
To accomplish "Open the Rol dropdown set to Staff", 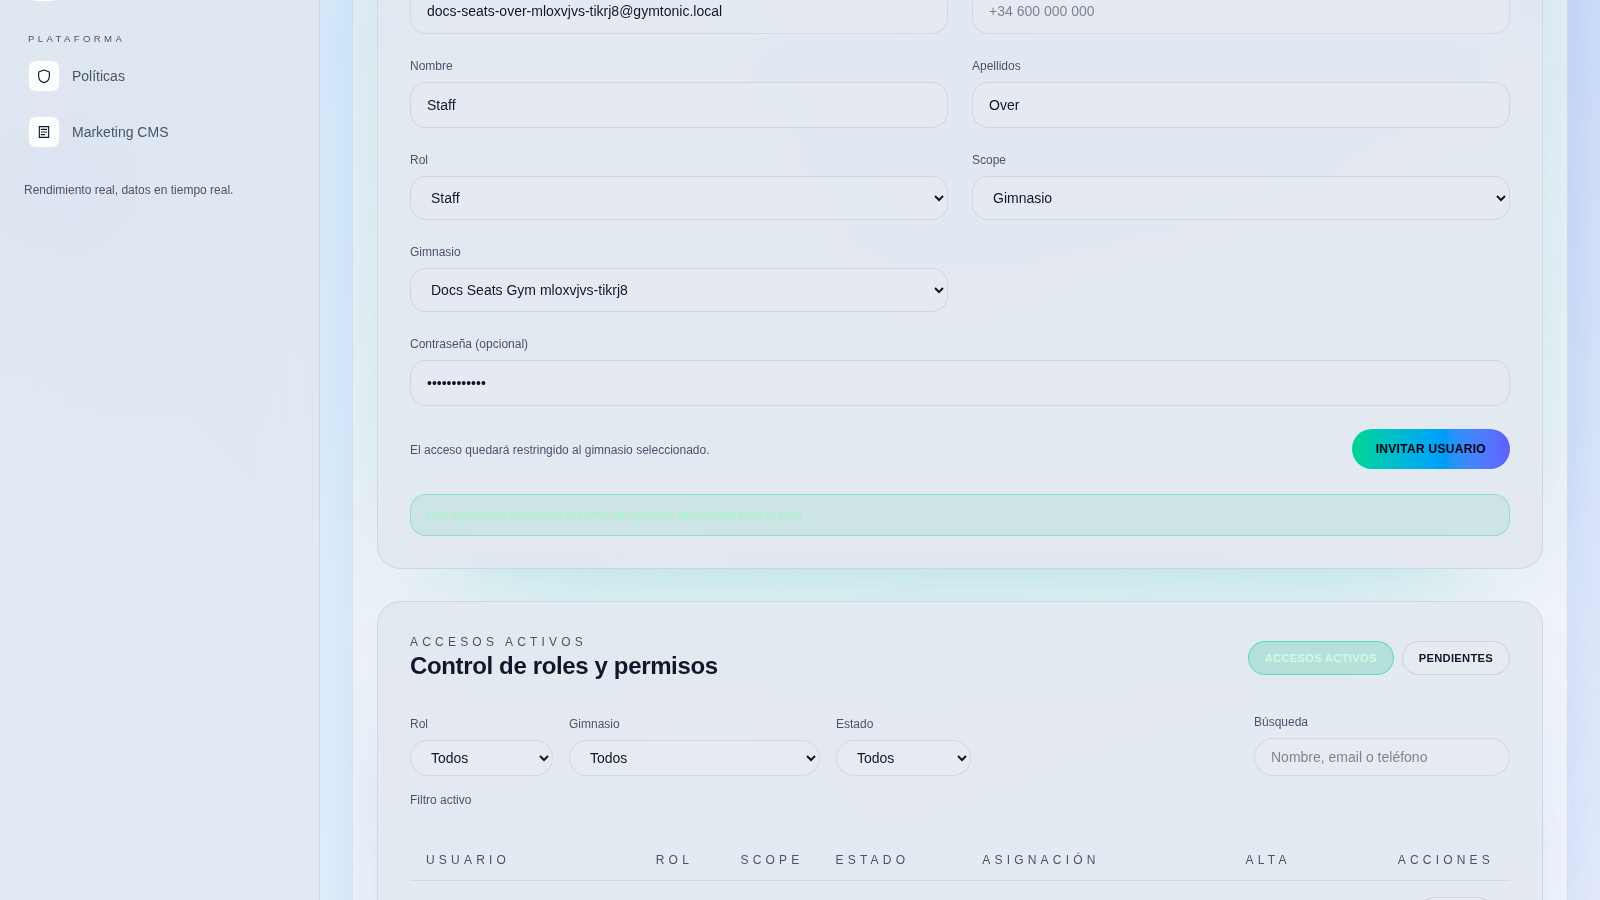I will (678, 198).
